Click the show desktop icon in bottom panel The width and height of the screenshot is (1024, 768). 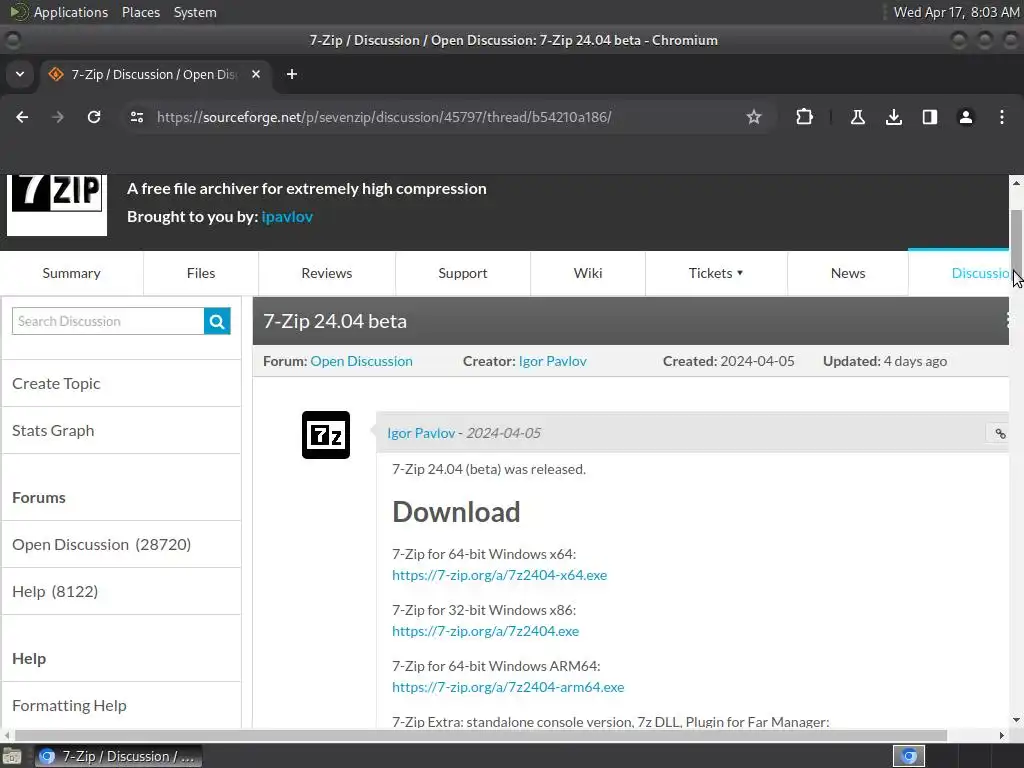pos(12,756)
